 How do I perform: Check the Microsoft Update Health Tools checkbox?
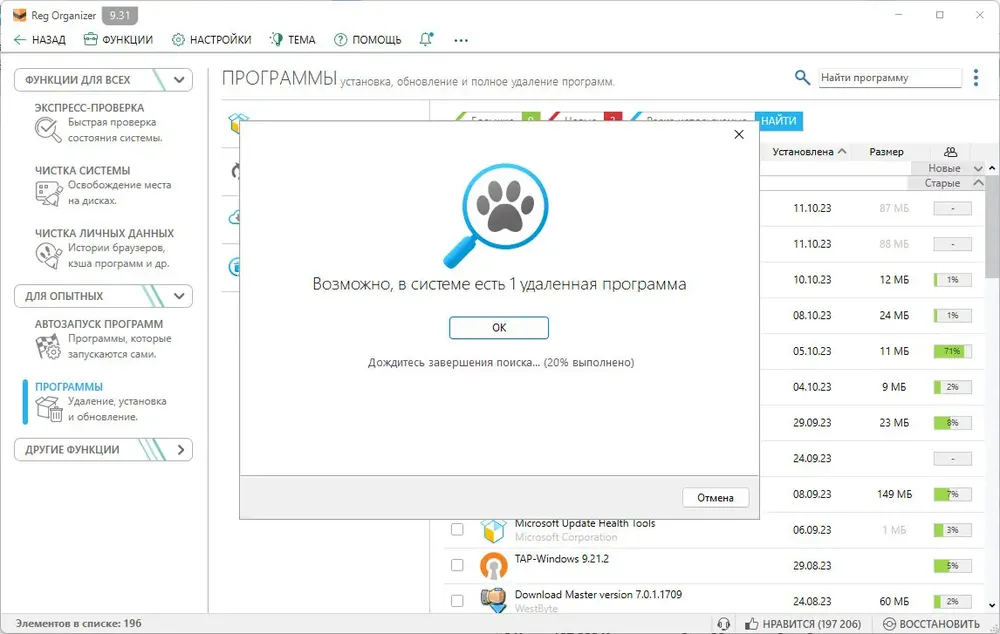[457, 529]
